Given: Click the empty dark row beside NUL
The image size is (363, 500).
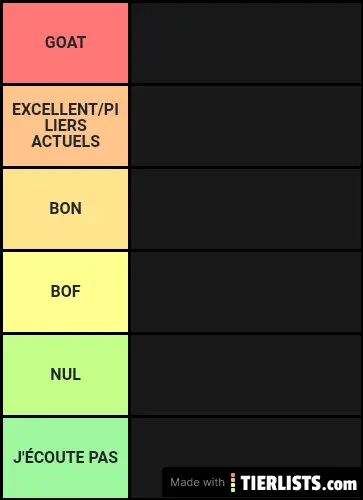Looking at the screenshot, I should point(246,375).
